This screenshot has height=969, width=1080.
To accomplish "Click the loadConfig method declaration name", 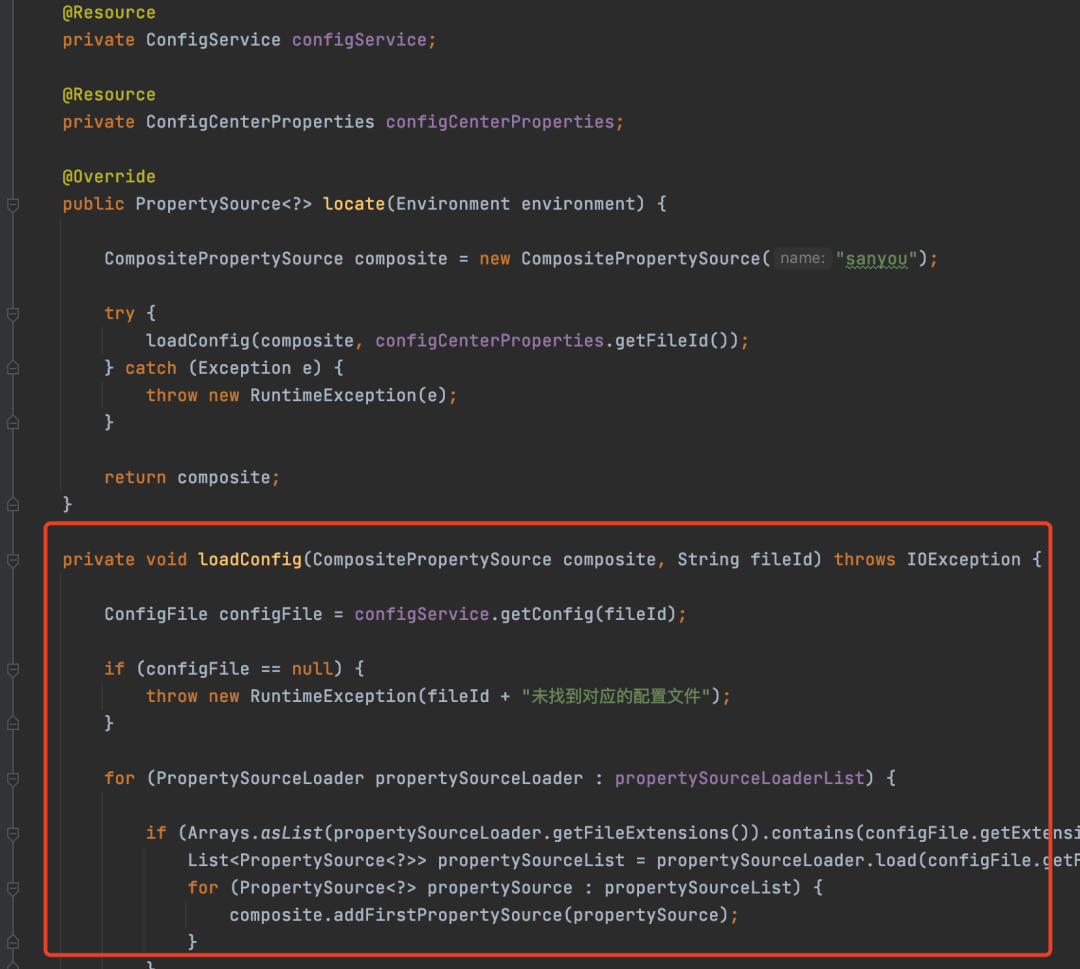I will 250,560.
